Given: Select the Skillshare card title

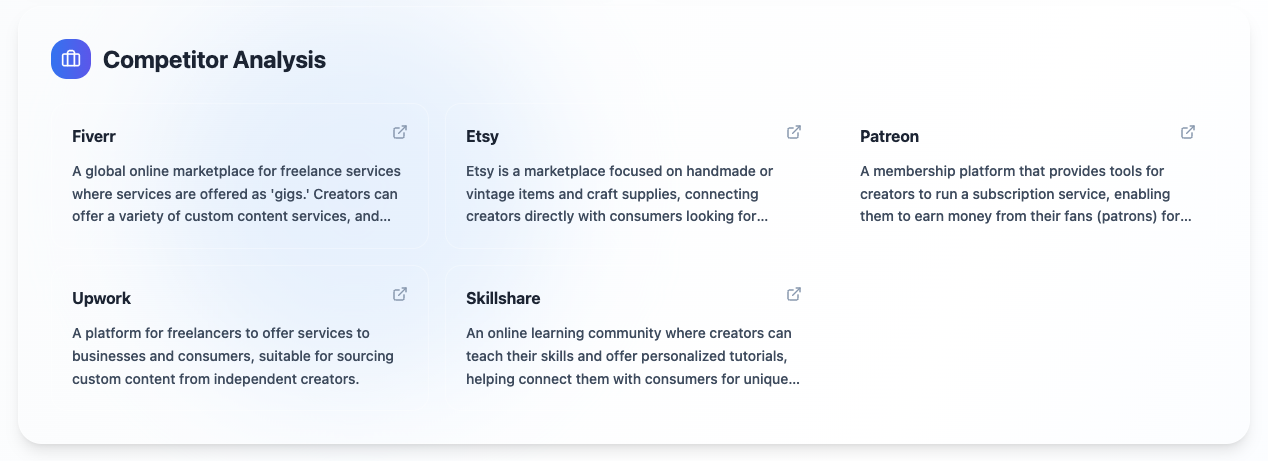Looking at the screenshot, I should (503, 298).
